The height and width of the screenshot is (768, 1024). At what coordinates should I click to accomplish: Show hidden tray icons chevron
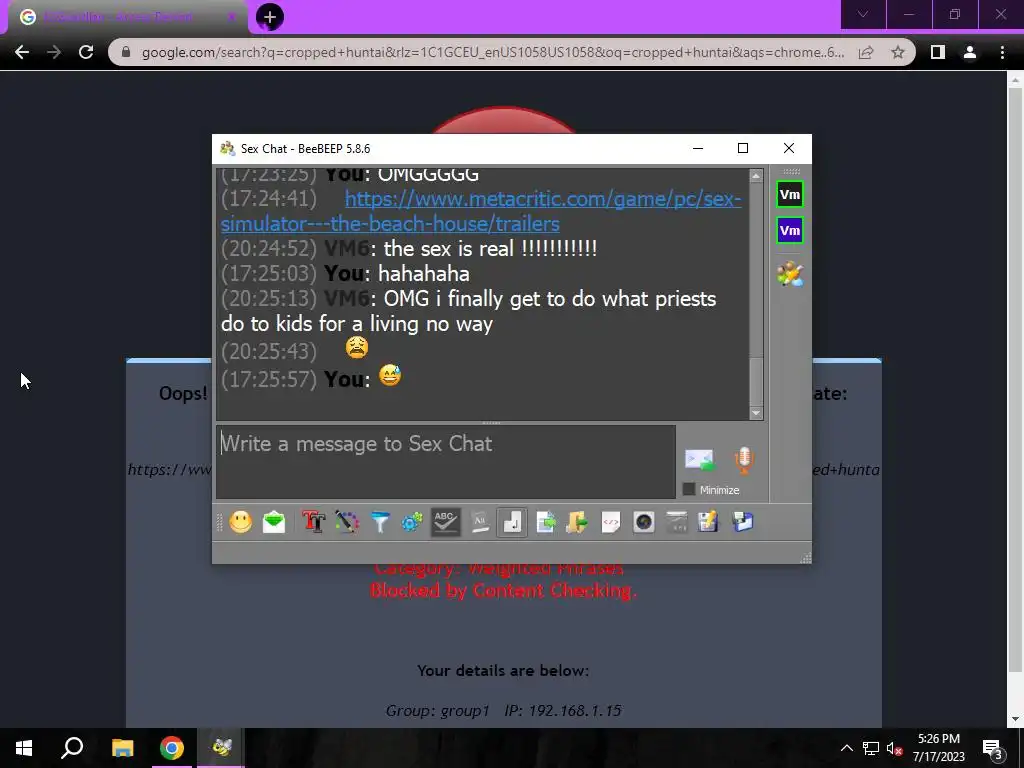click(x=846, y=748)
